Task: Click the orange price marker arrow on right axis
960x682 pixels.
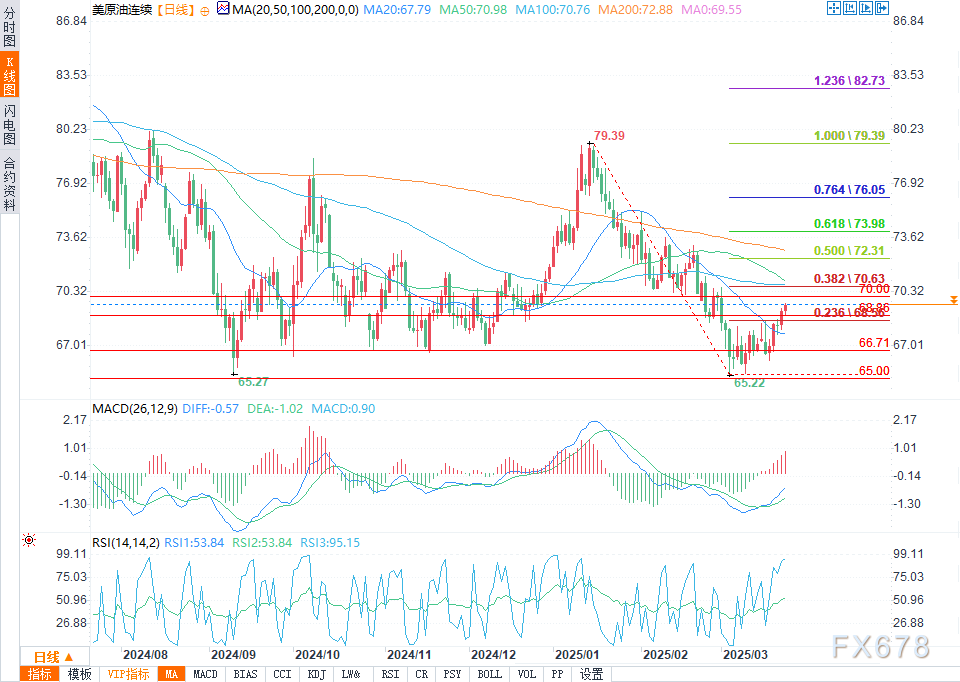Action: (953, 300)
